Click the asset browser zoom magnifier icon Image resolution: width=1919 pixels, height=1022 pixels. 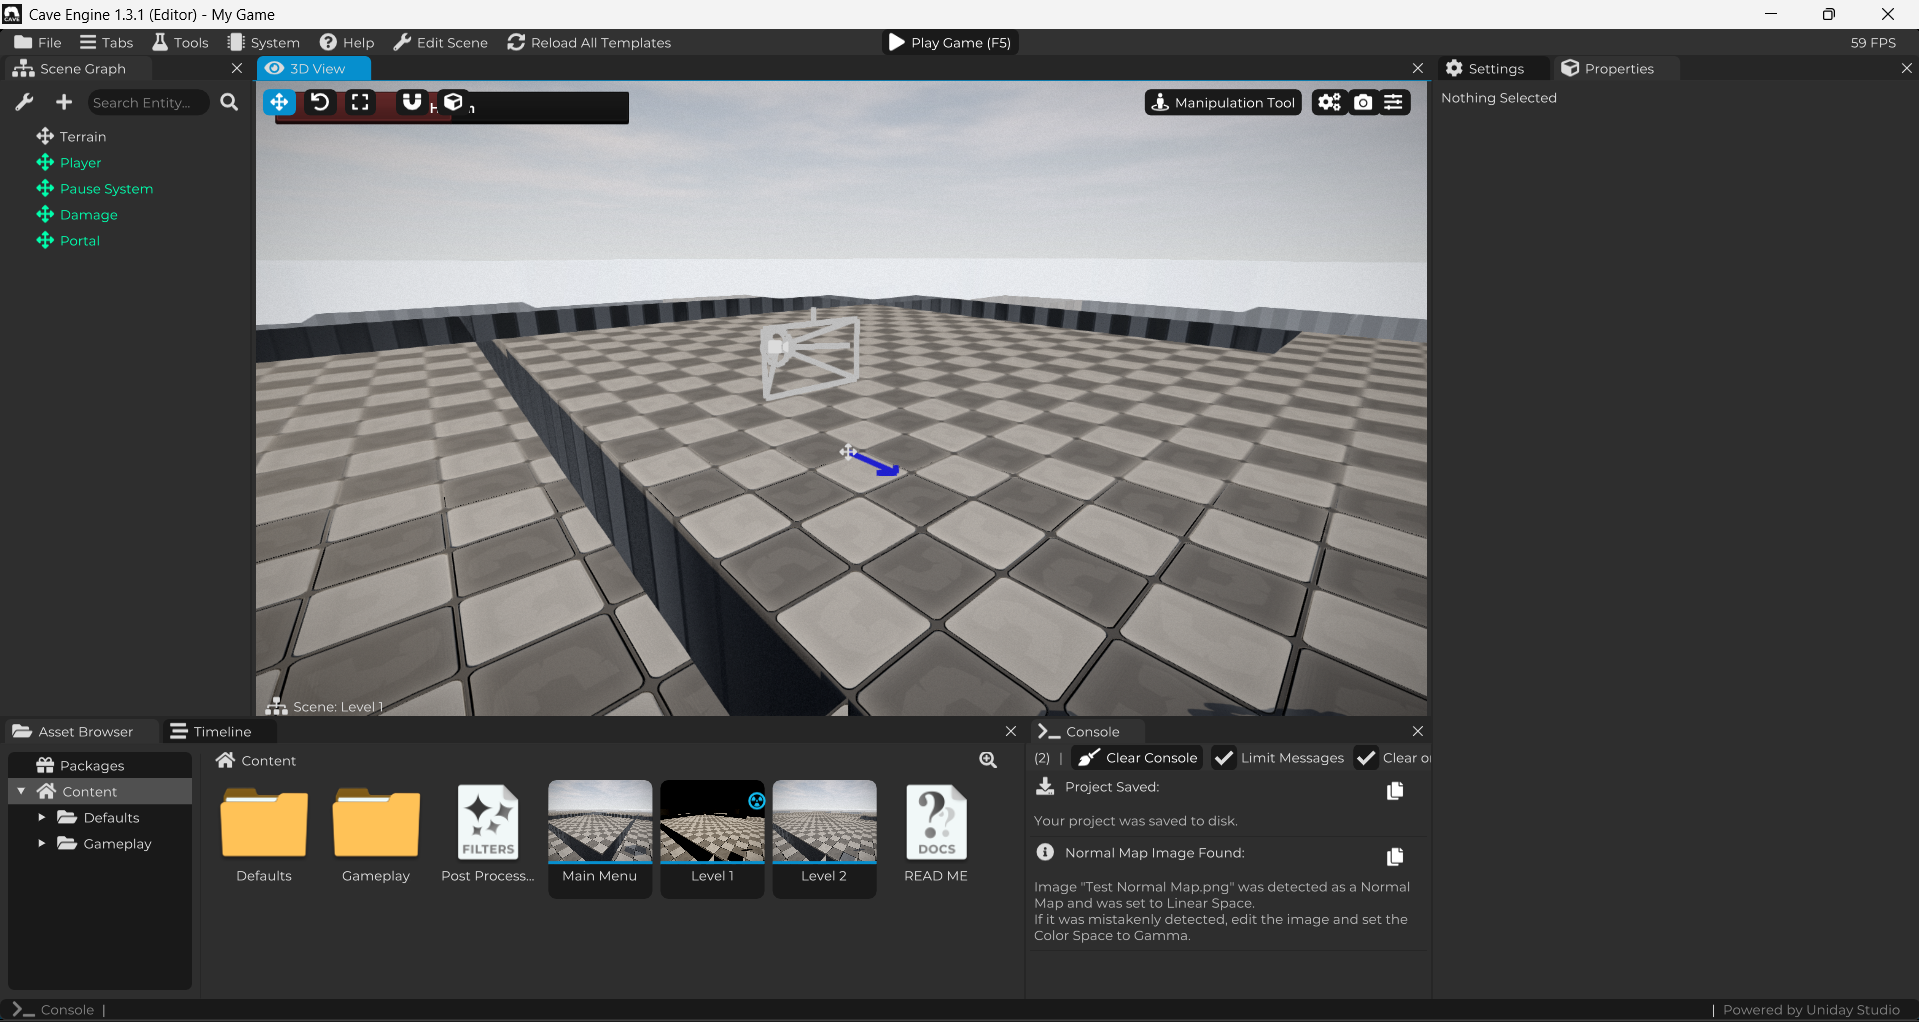coord(988,760)
